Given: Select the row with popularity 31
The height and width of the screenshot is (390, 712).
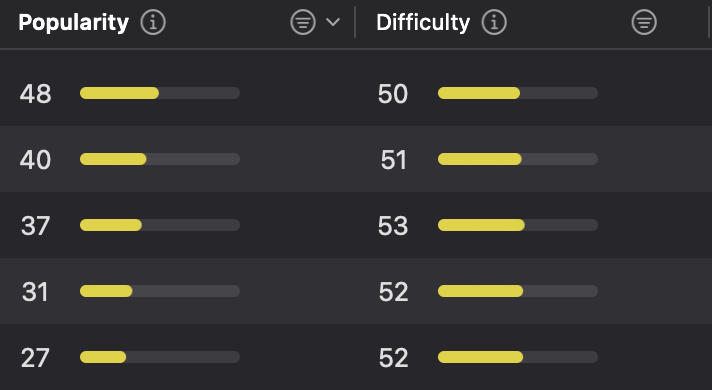Looking at the screenshot, I should pyautogui.click(x=356, y=291).
